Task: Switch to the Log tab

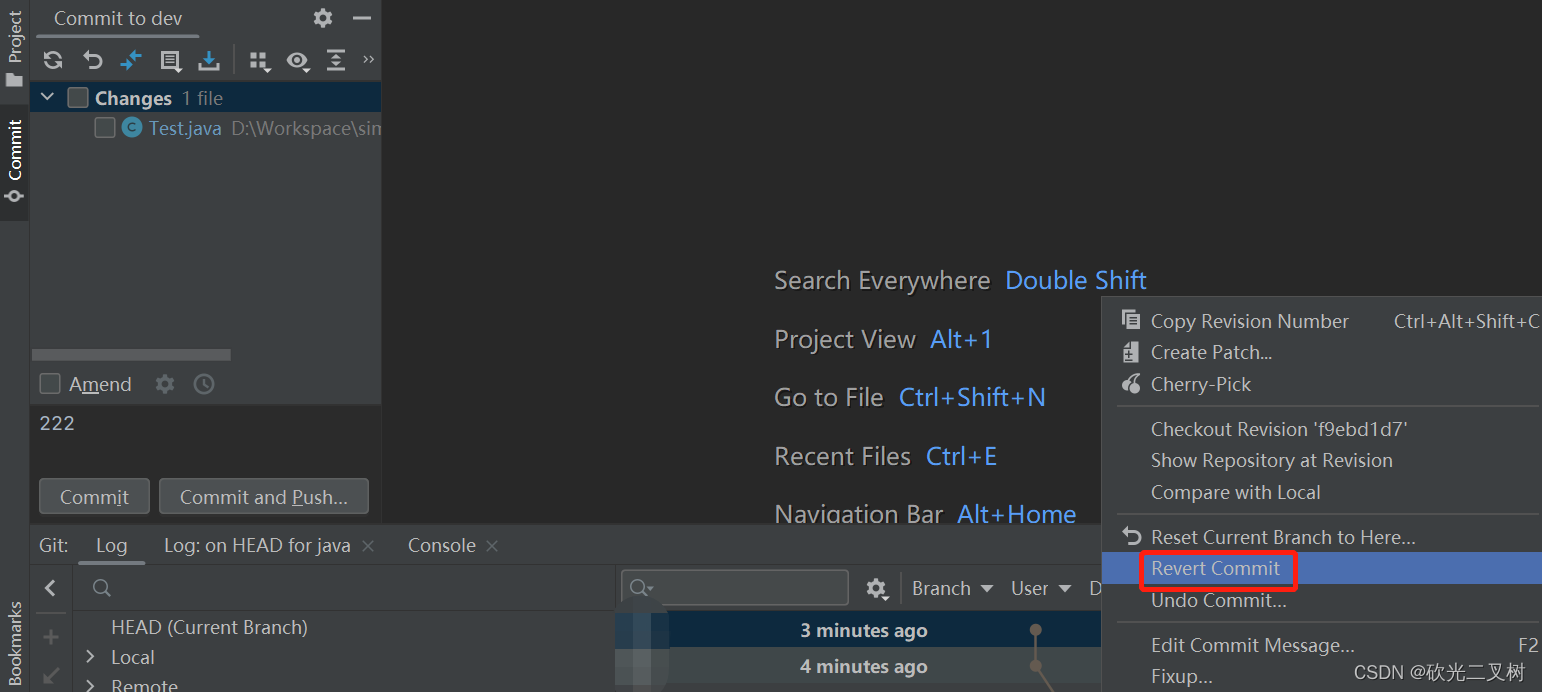Action: (x=111, y=546)
